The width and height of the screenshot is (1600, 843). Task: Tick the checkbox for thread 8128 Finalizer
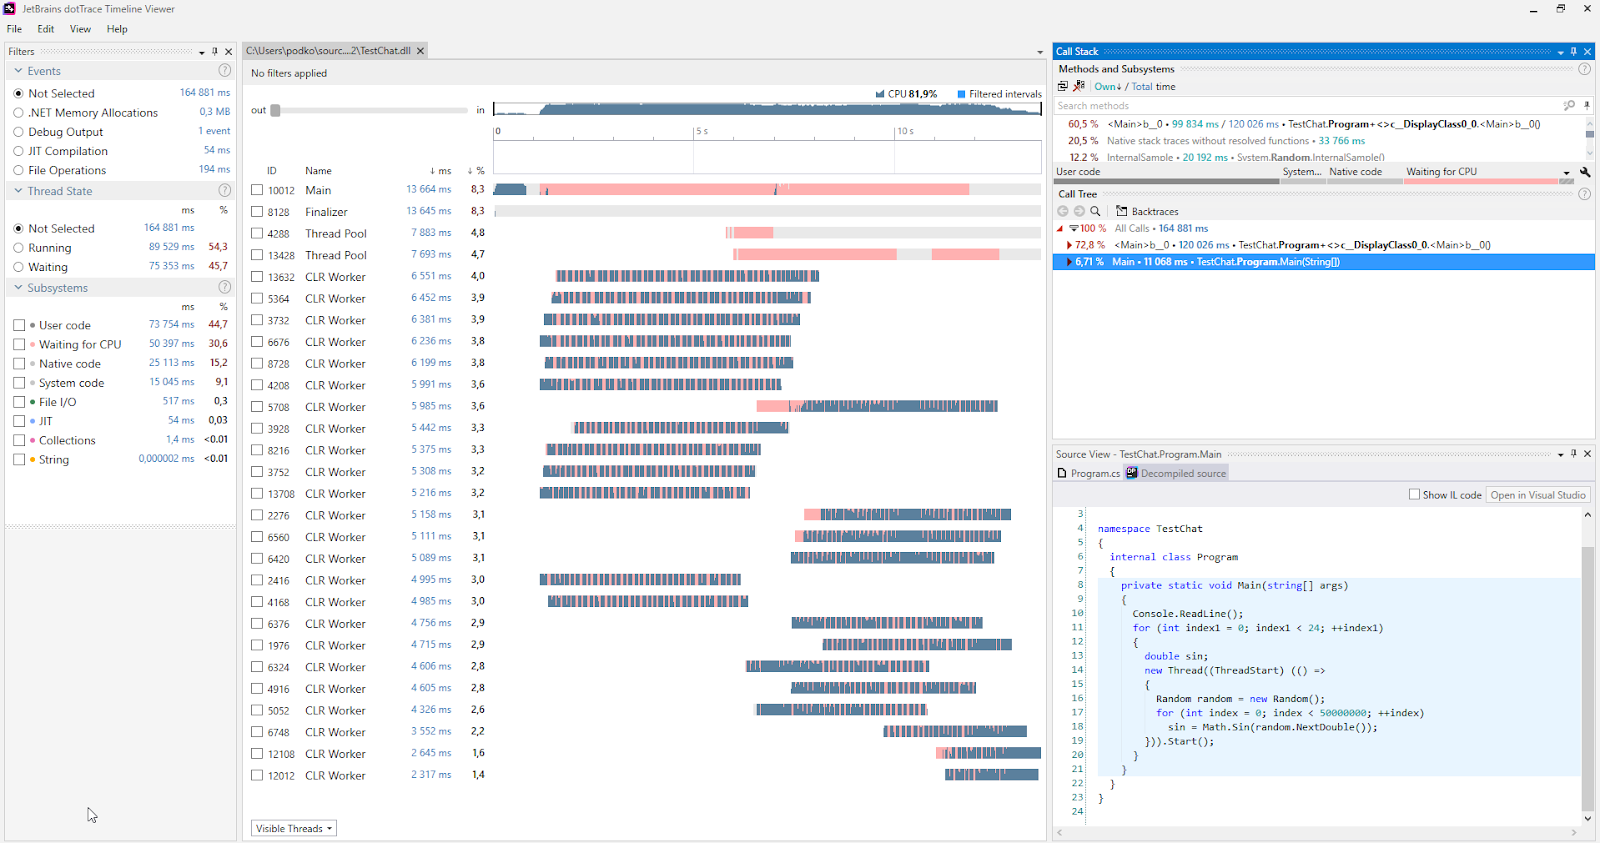pyautogui.click(x=257, y=212)
